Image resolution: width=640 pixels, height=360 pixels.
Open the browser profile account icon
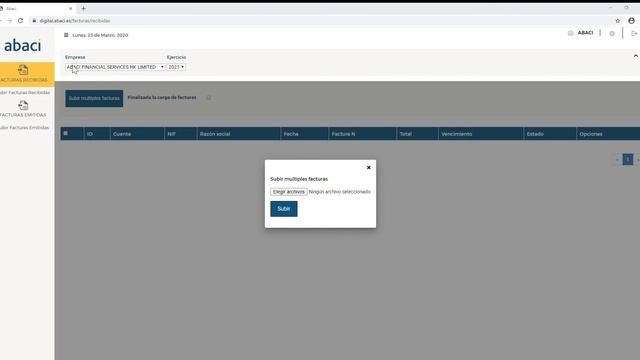tap(631, 20)
